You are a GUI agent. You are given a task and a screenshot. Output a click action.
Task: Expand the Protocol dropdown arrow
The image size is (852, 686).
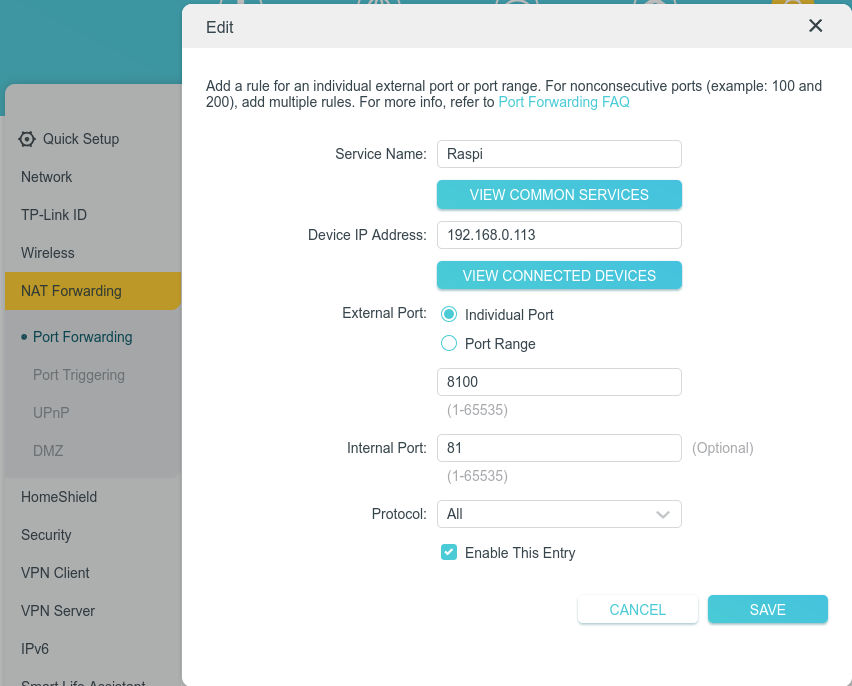(662, 514)
